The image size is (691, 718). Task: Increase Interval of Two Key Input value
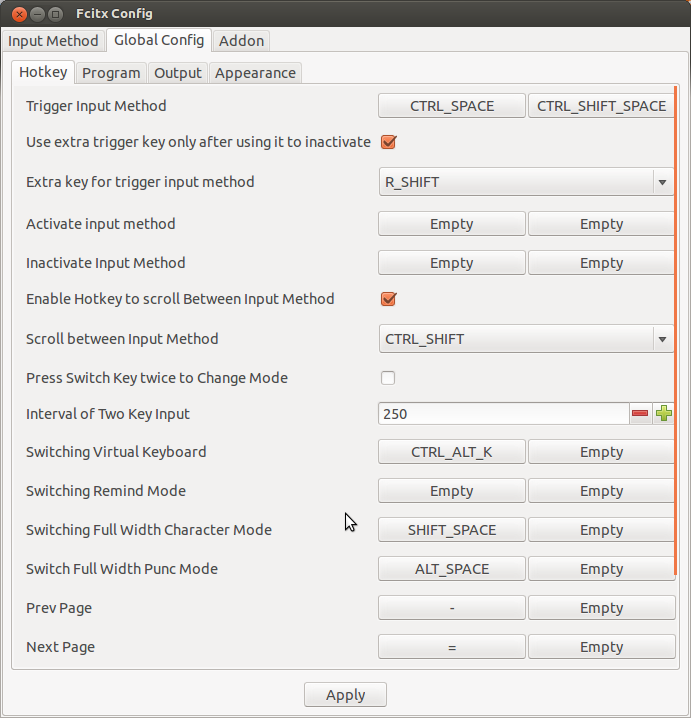pyautogui.click(x=664, y=413)
